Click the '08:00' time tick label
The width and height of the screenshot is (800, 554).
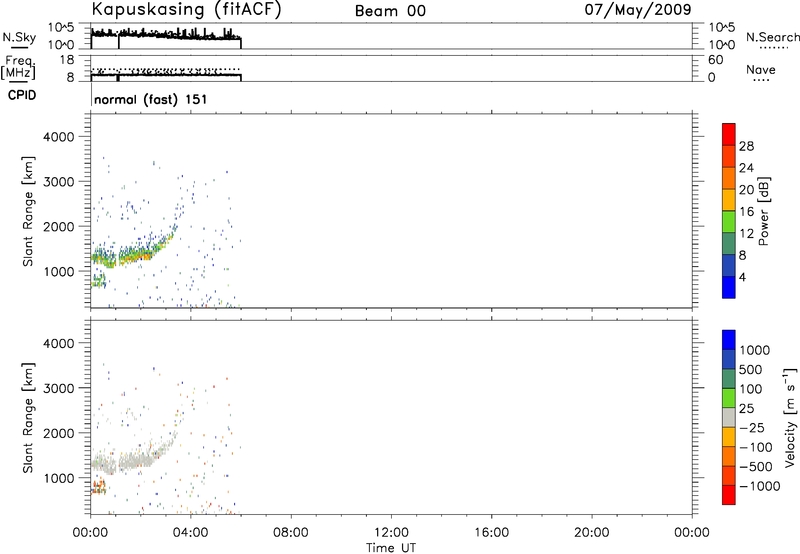tap(291, 533)
